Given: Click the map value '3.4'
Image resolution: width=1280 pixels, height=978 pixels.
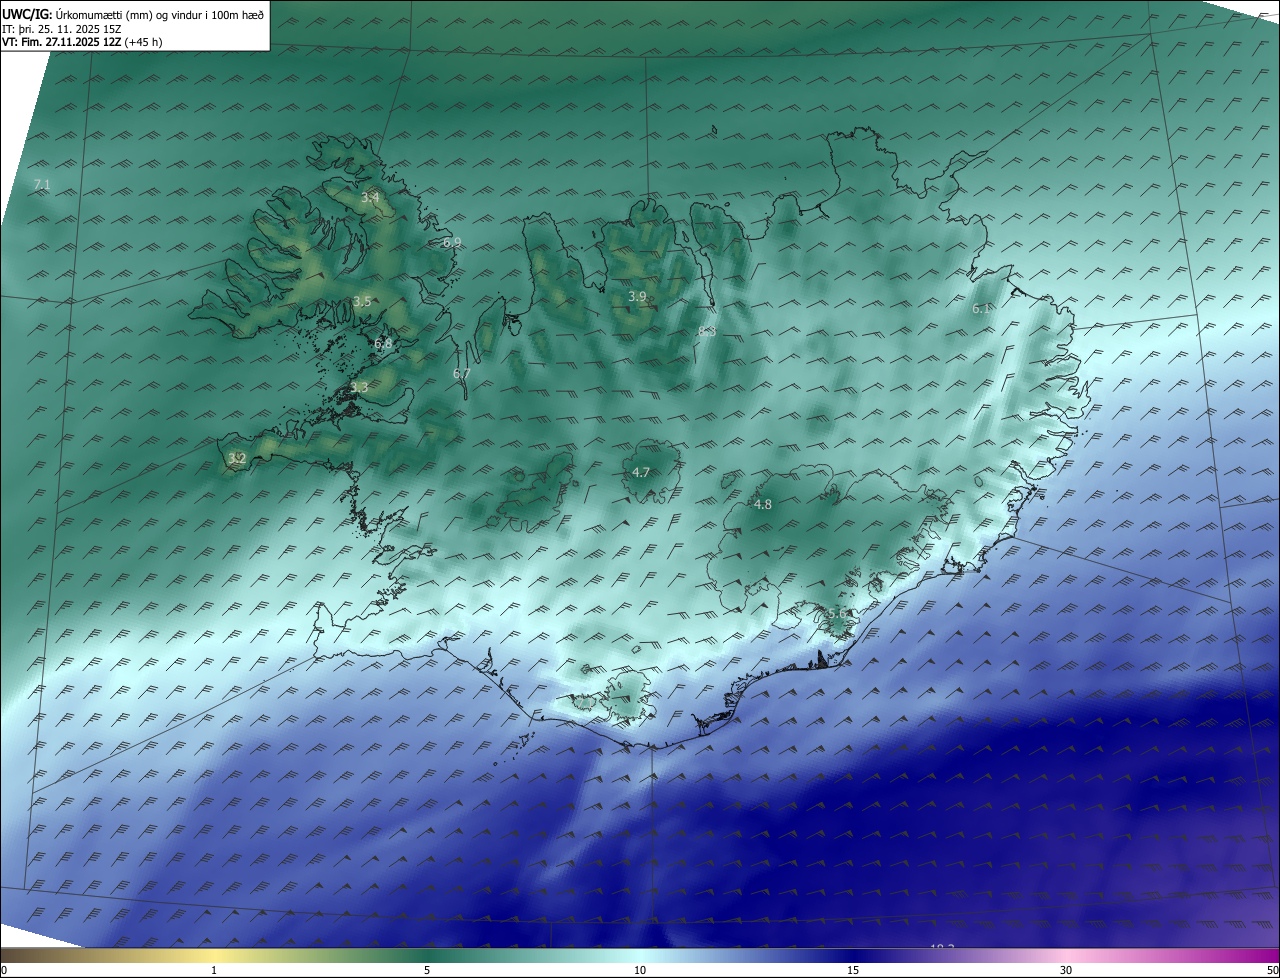Looking at the screenshot, I should click(370, 197).
